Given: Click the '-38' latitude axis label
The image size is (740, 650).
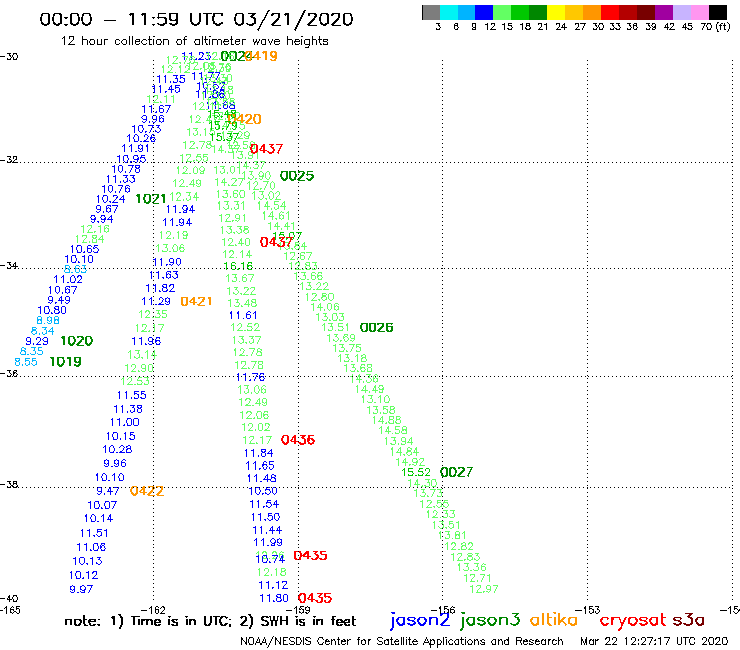Looking at the screenshot, I should click(9, 485).
